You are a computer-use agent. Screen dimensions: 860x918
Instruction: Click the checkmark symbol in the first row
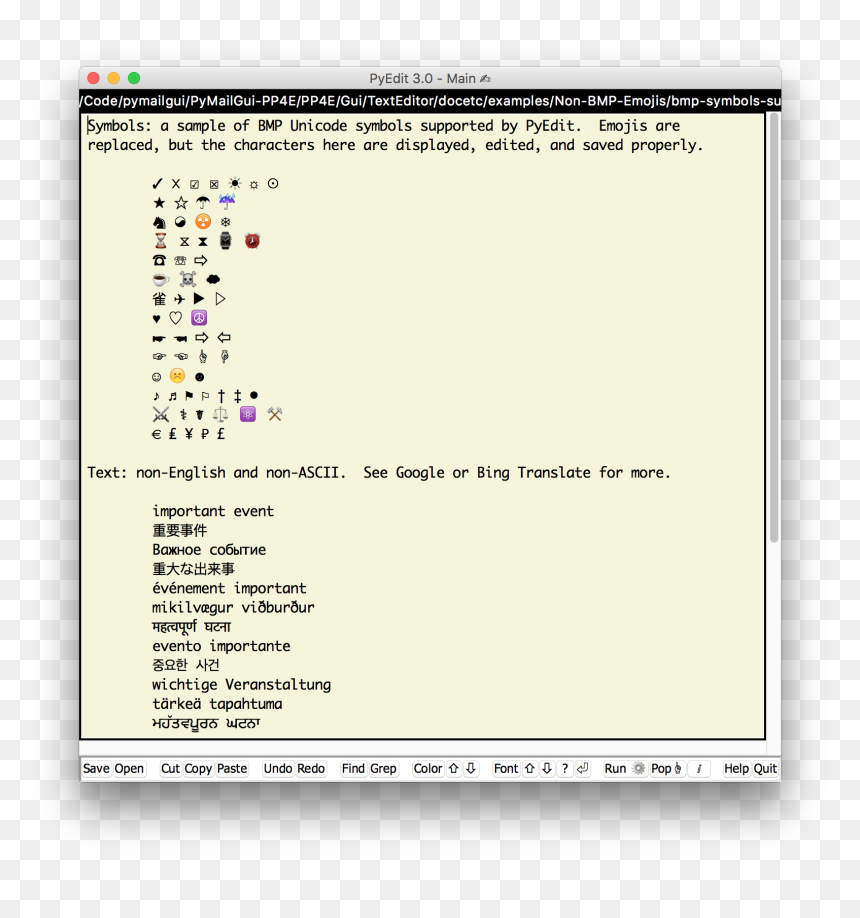click(x=157, y=184)
